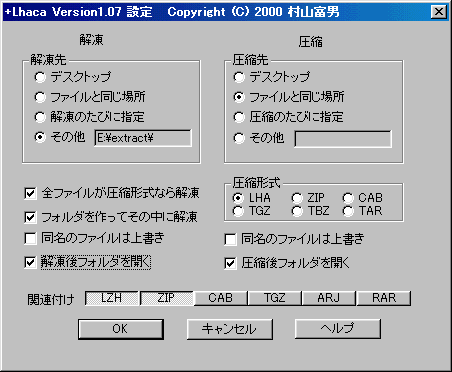Close the Lhaca settings dialog

tap(439, 12)
